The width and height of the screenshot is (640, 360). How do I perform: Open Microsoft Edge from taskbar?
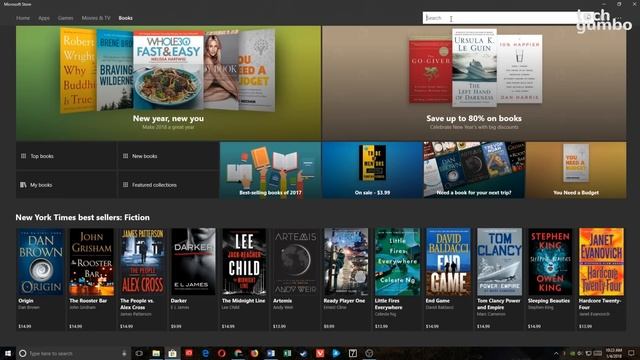pyautogui.click(x=205, y=353)
